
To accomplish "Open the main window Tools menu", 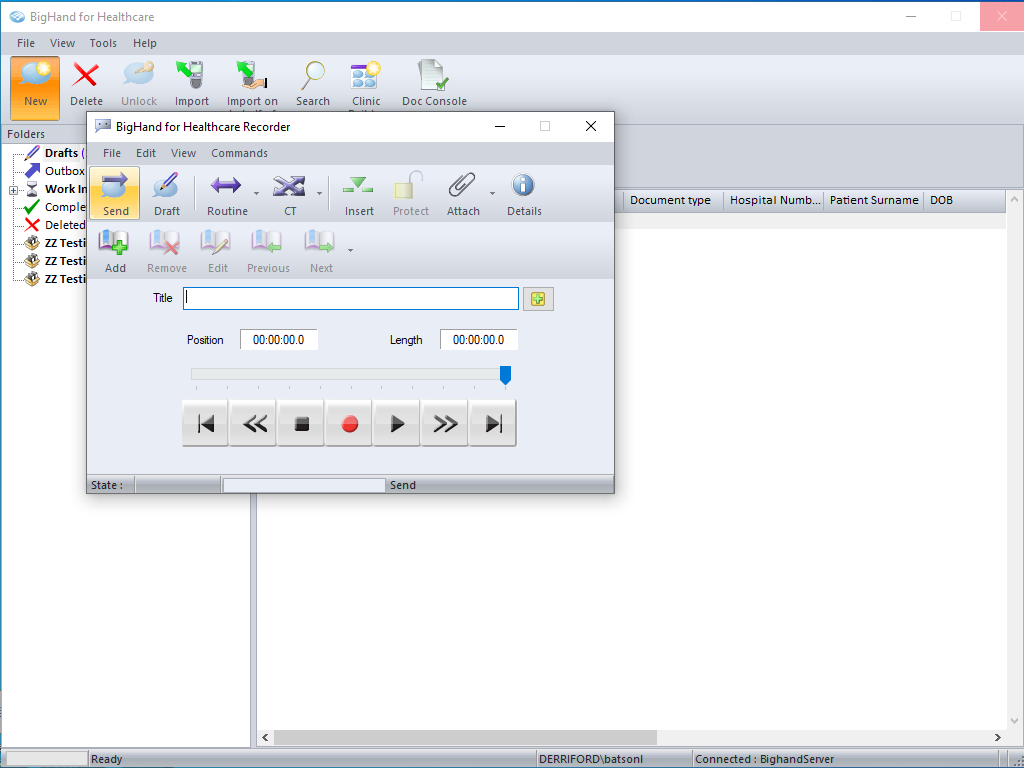I will point(103,43).
